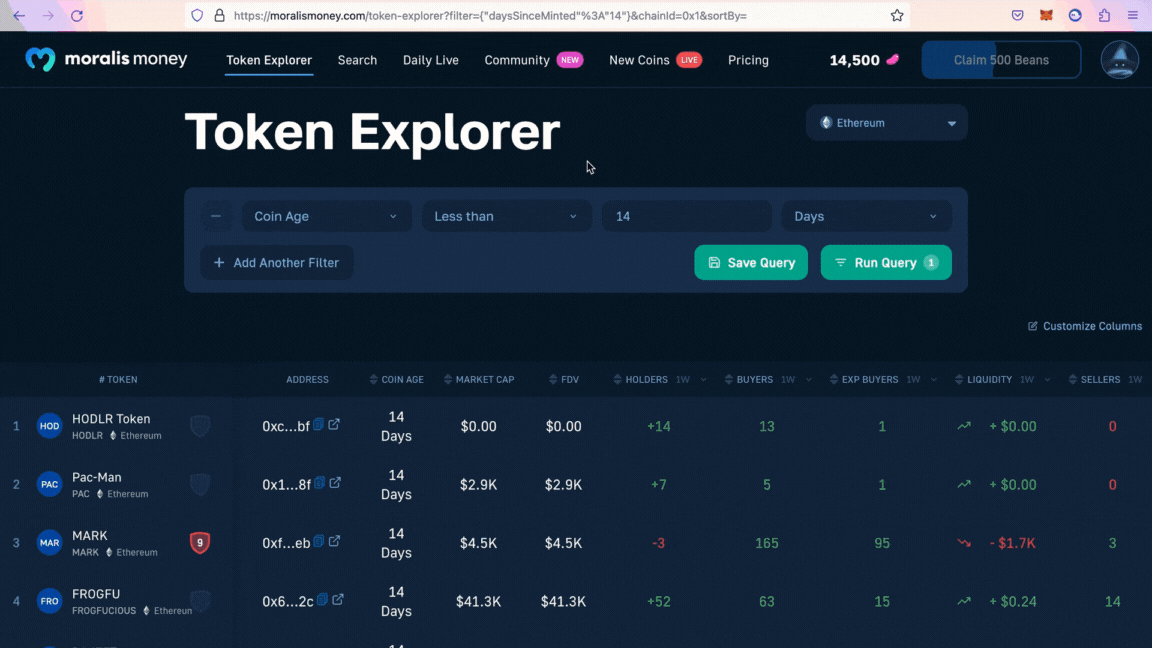
Task: Remove the Coin Age filter minus button
Action: click(x=216, y=216)
